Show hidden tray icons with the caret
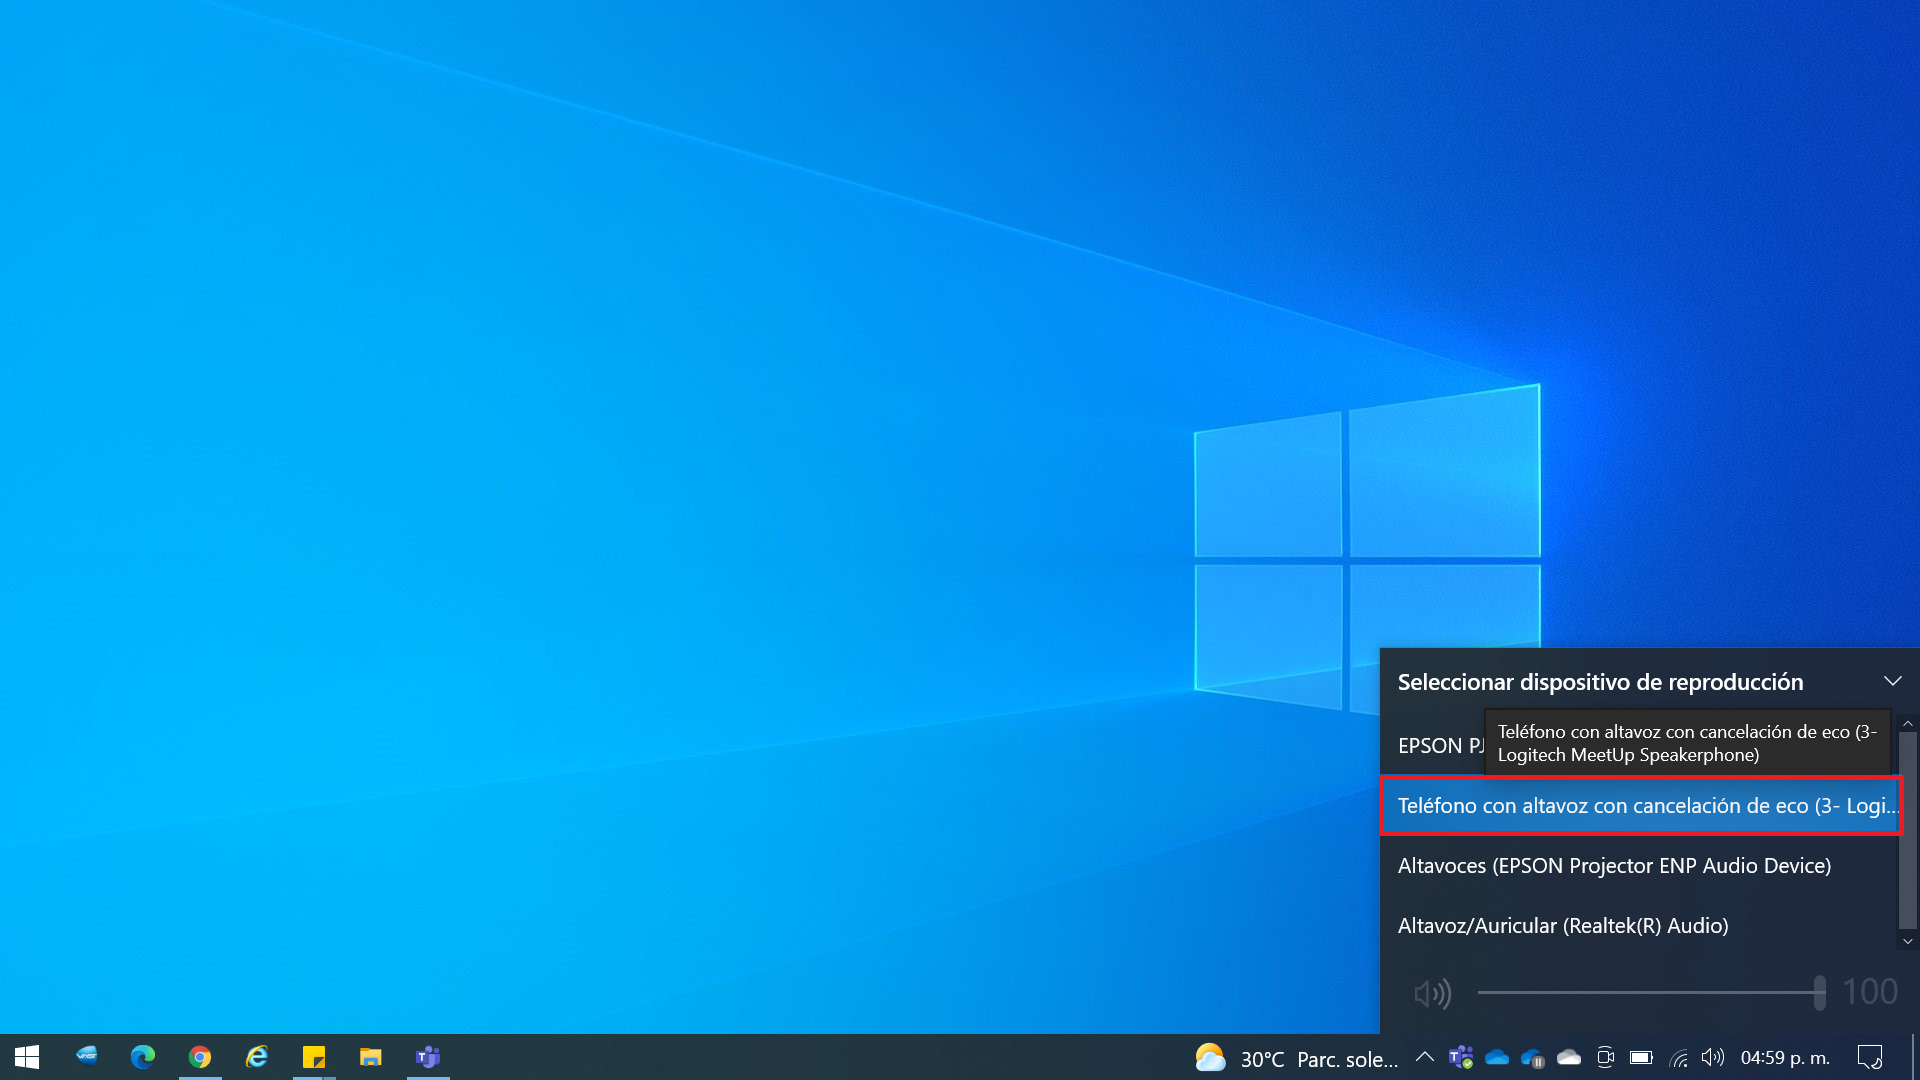1920x1080 pixels. coord(1425,1057)
